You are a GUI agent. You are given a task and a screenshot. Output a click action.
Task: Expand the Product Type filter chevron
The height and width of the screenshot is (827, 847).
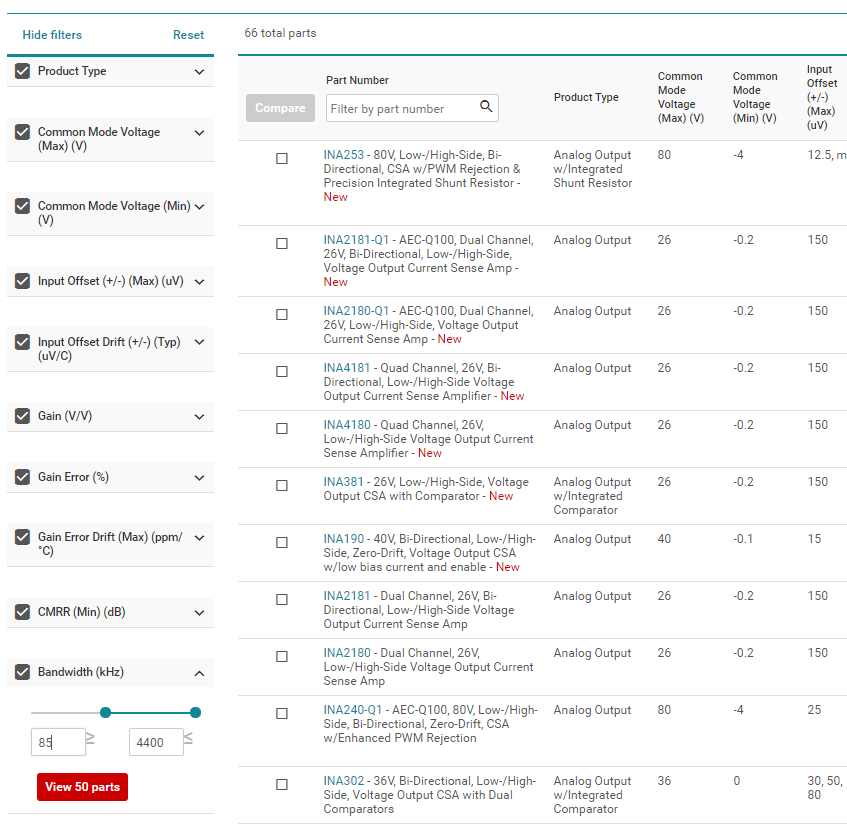199,72
